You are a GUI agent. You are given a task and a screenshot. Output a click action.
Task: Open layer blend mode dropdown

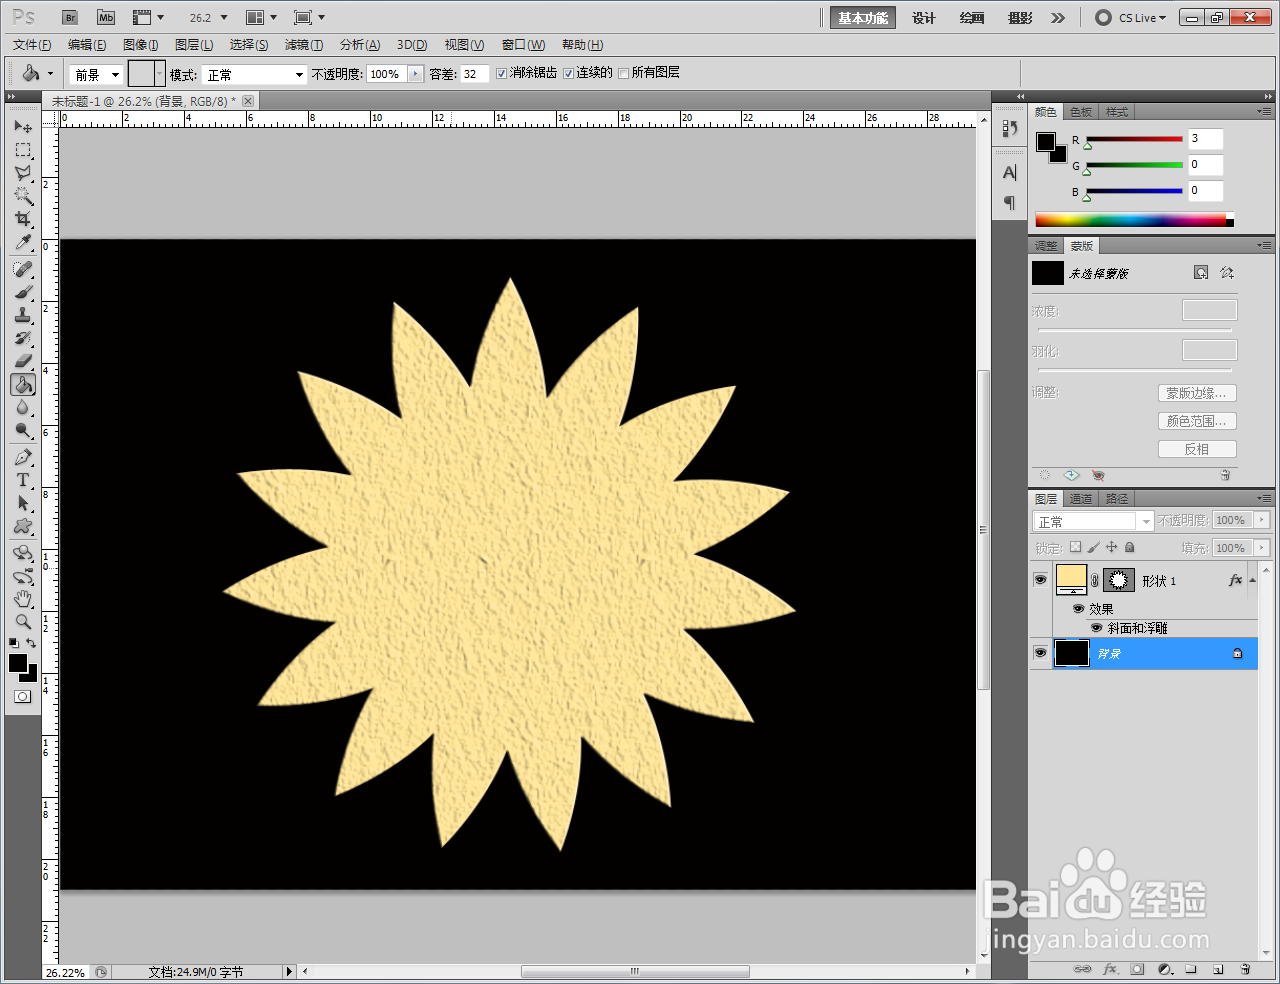pos(1093,522)
